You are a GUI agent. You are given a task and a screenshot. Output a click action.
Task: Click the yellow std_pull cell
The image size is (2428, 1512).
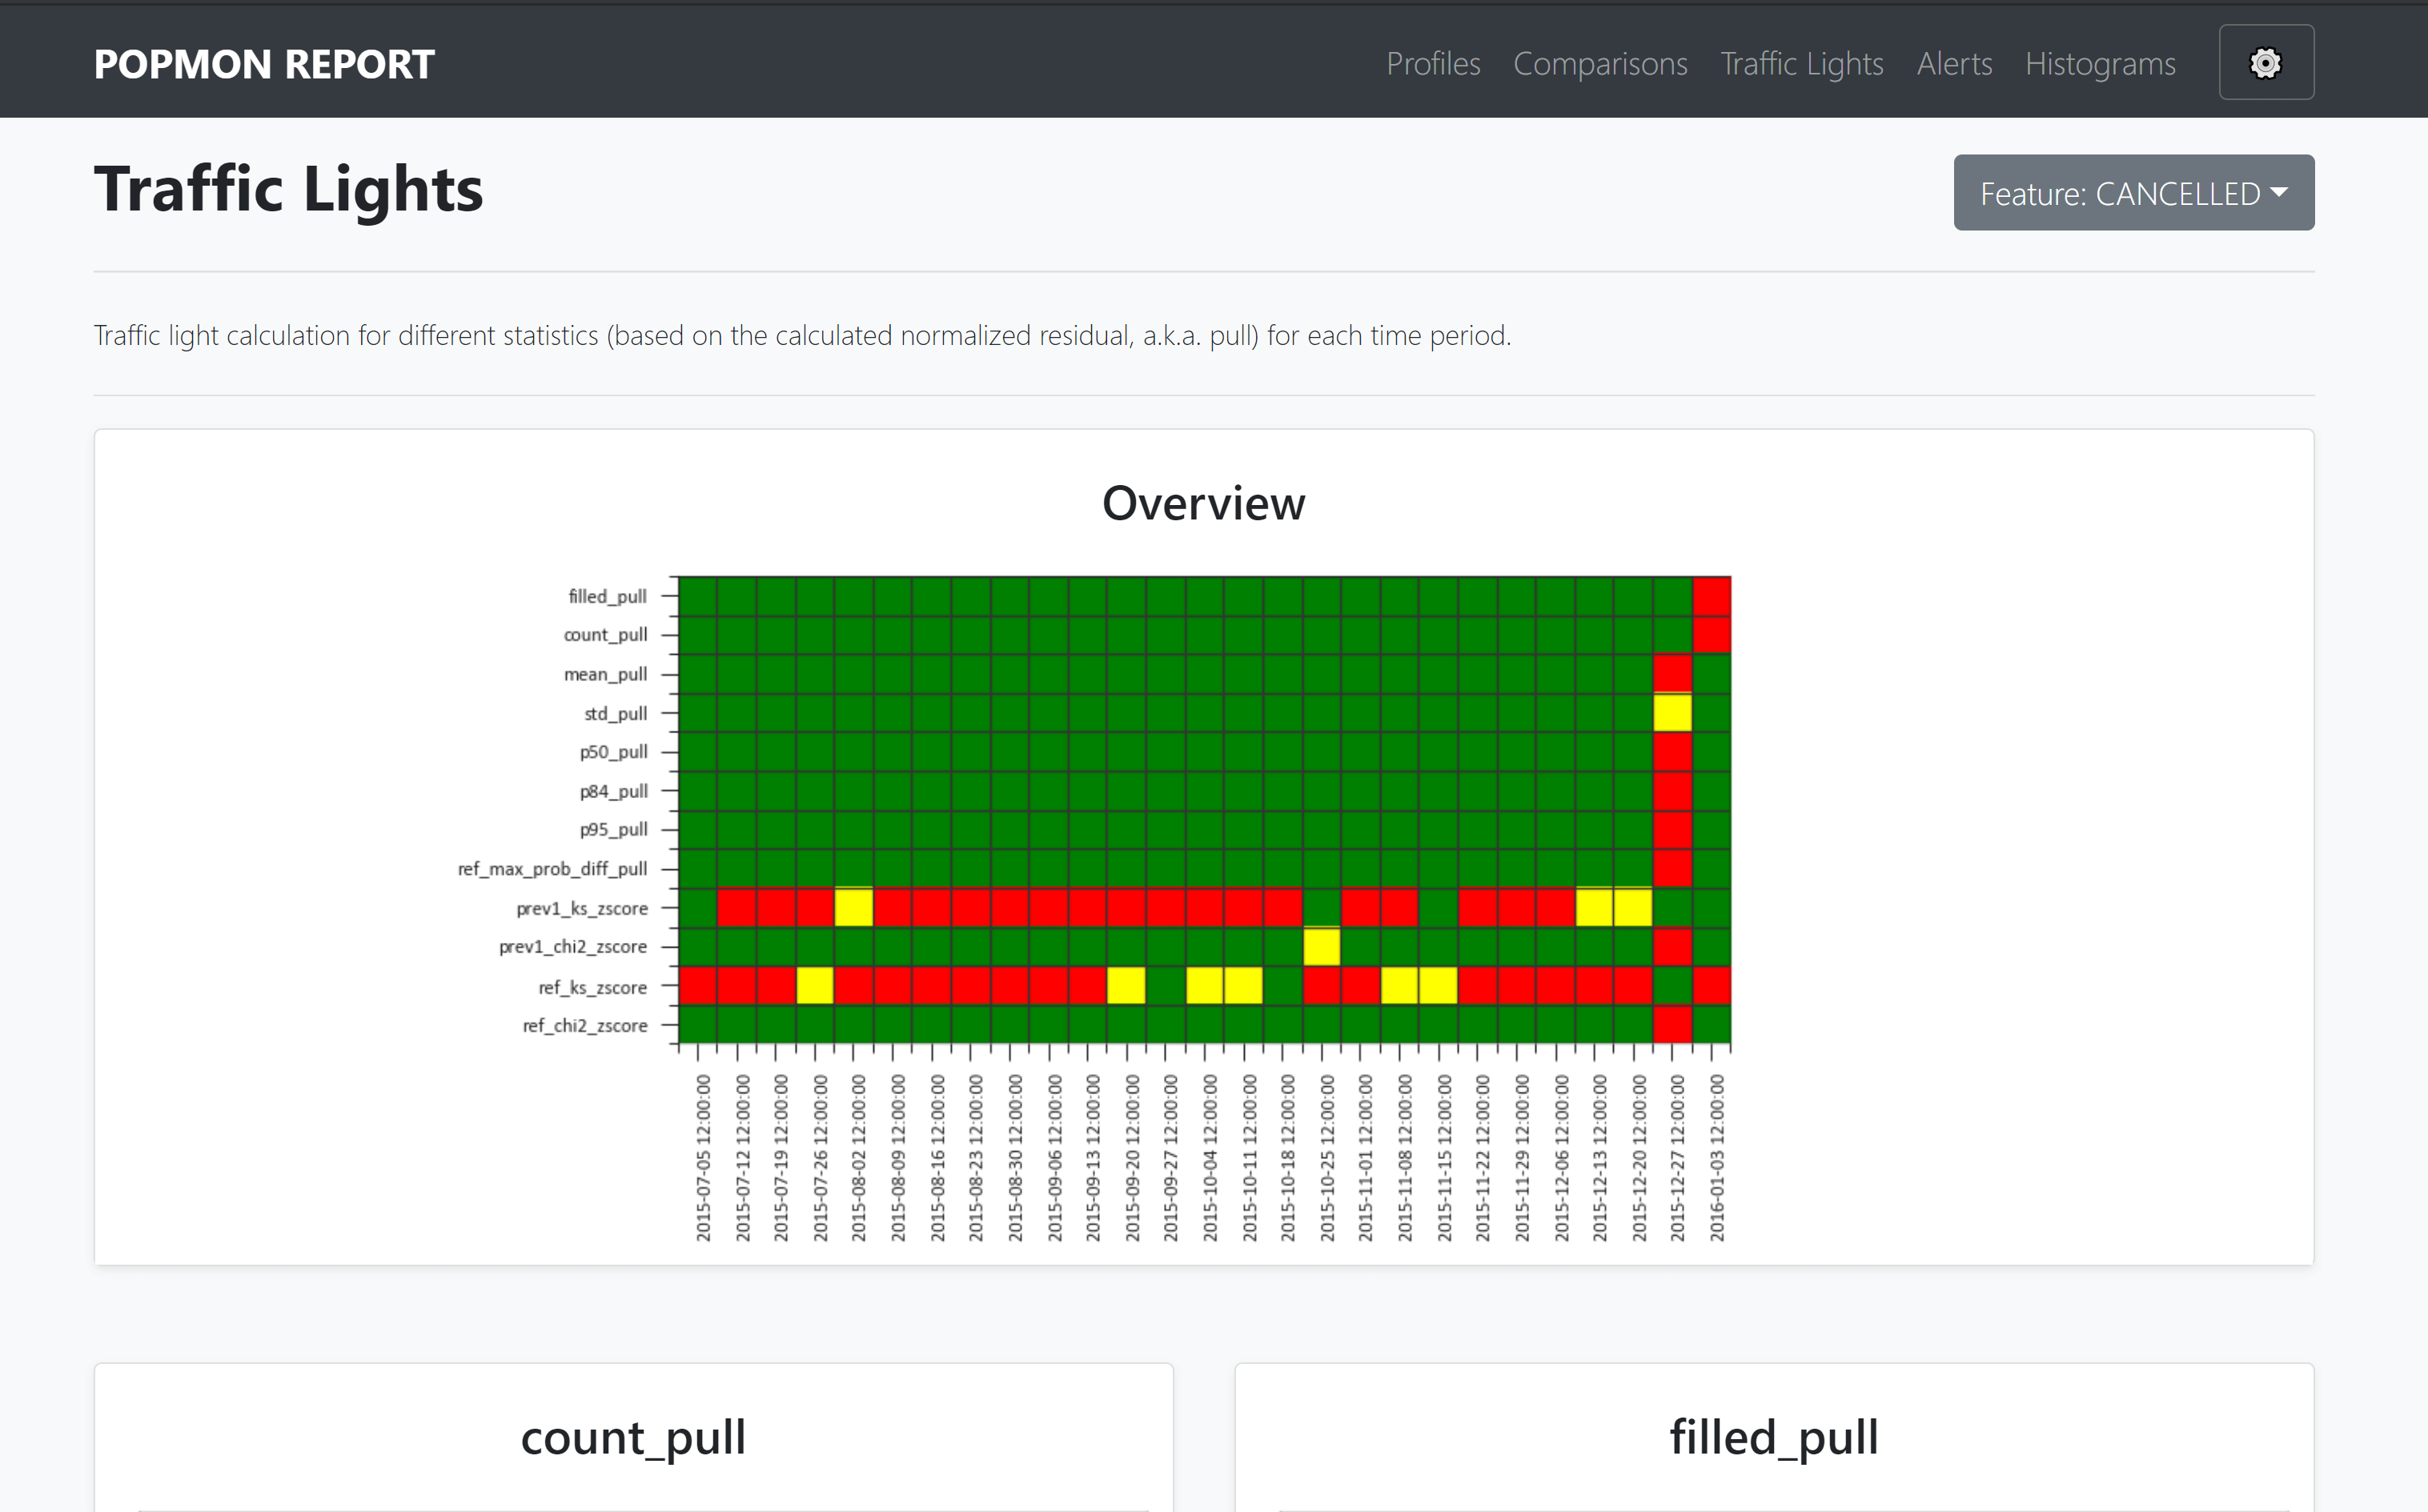tap(1672, 713)
